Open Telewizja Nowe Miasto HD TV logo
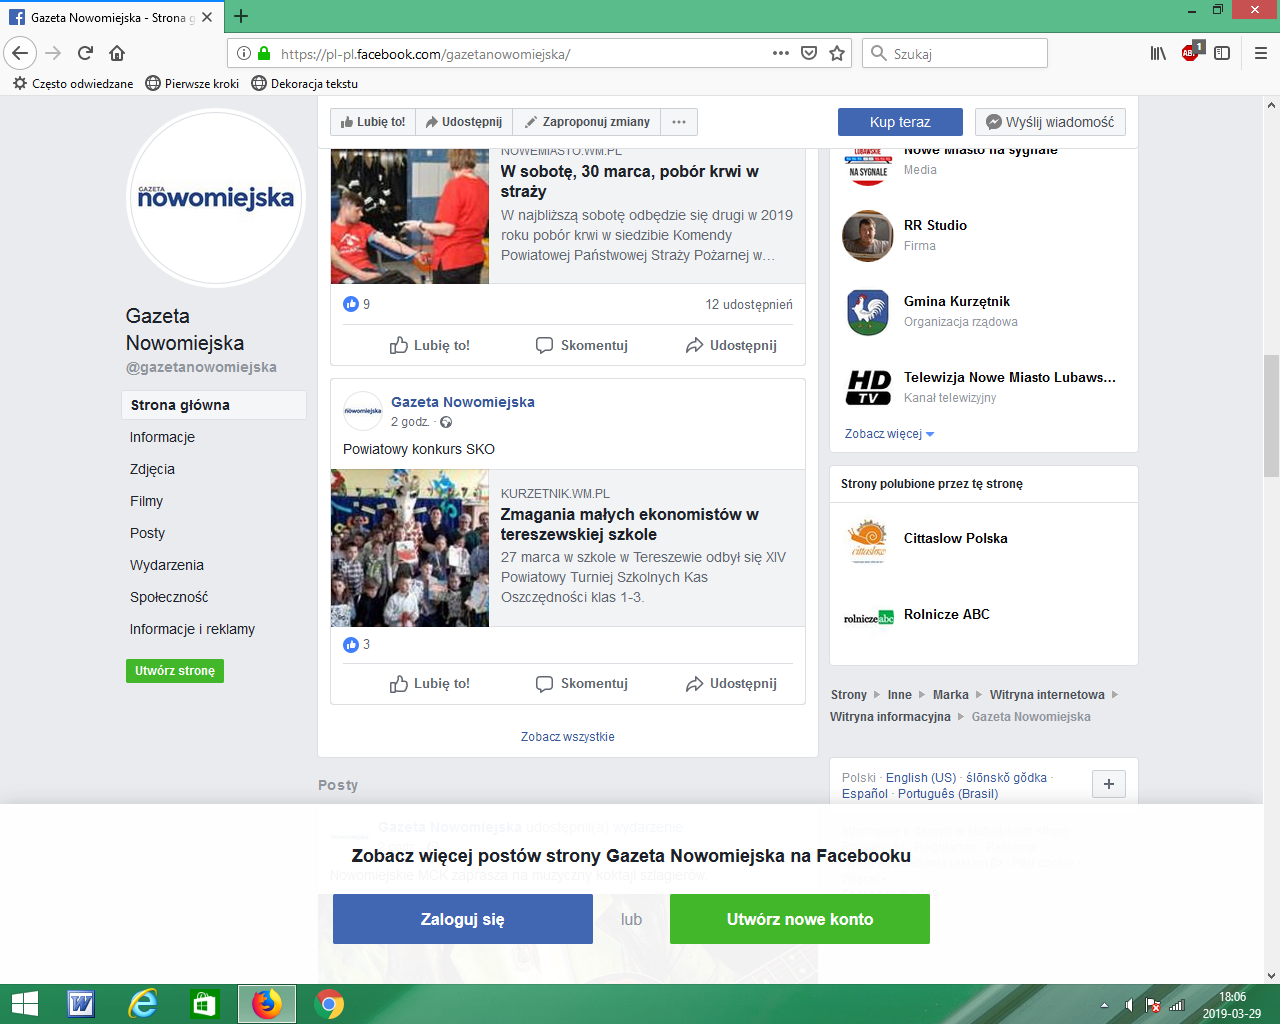Image resolution: width=1280 pixels, height=1024 pixels. click(x=868, y=388)
